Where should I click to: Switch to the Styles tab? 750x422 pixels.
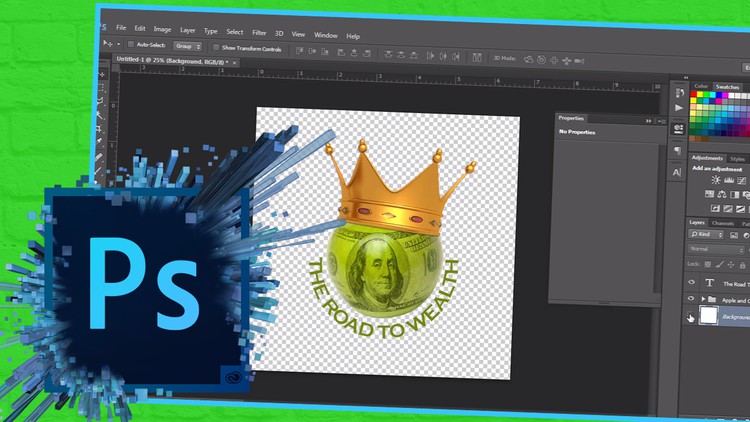click(x=737, y=159)
